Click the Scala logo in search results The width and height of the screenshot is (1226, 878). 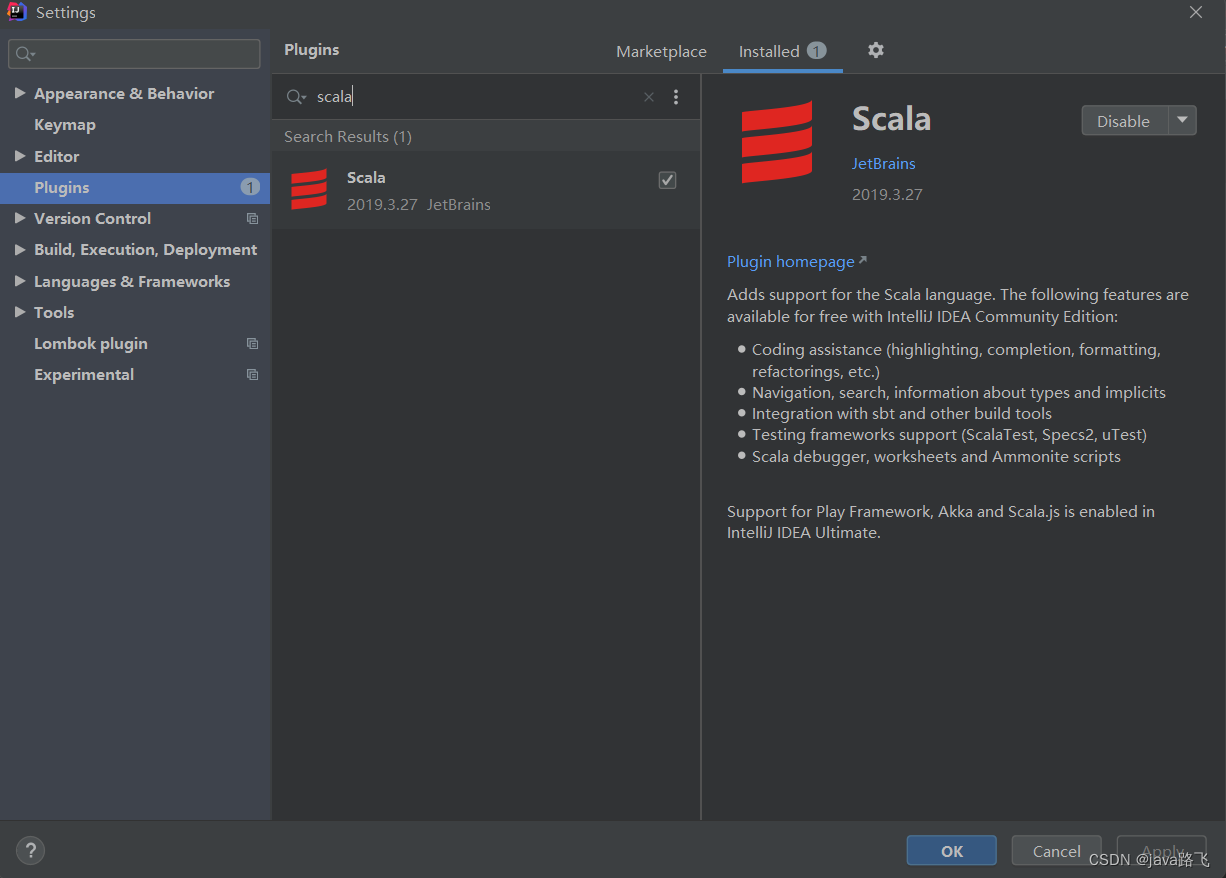point(309,189)
